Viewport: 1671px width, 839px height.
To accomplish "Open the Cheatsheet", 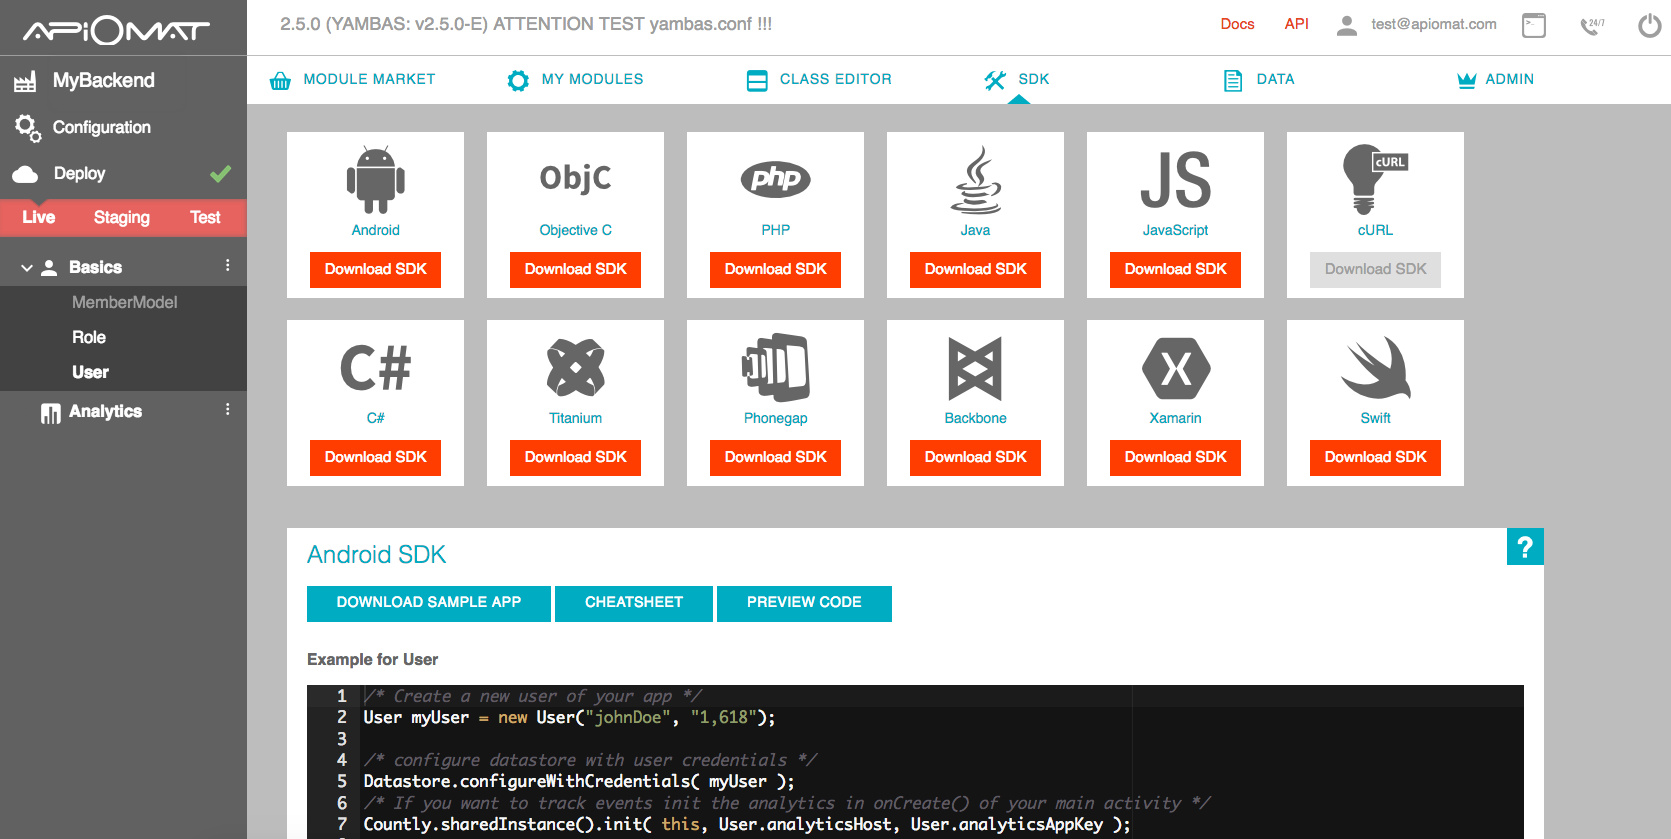I will [634, 603].
